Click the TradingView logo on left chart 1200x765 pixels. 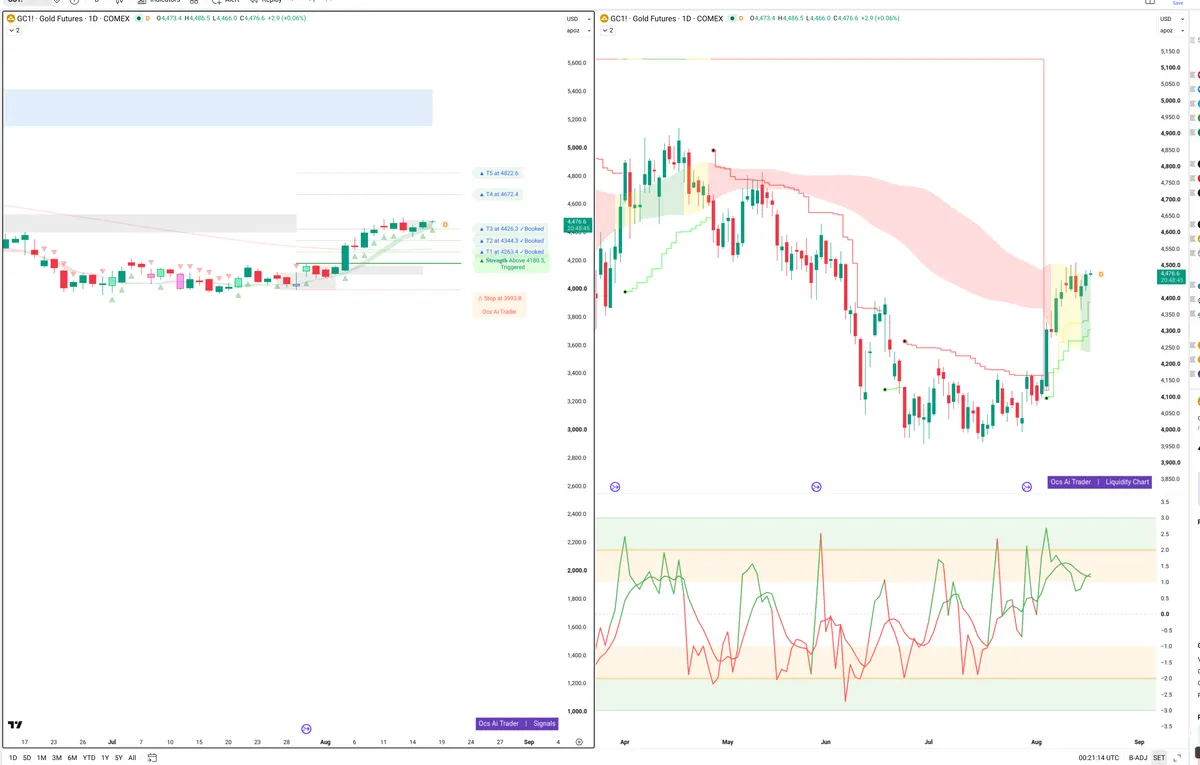pyautogui.click(x=15, y=725)
